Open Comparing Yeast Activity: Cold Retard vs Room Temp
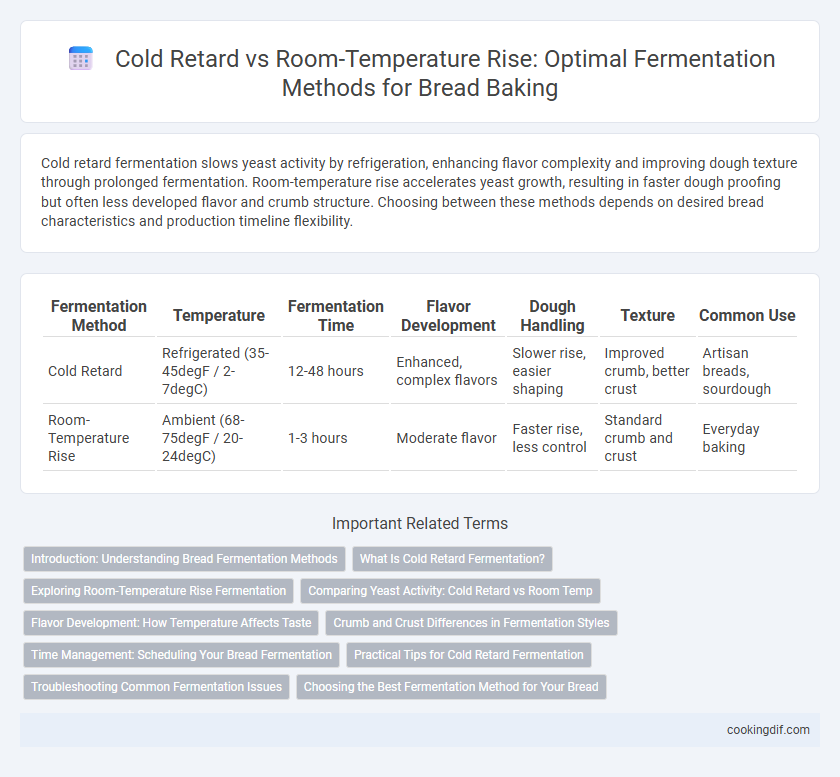 (x=450, y=591)
